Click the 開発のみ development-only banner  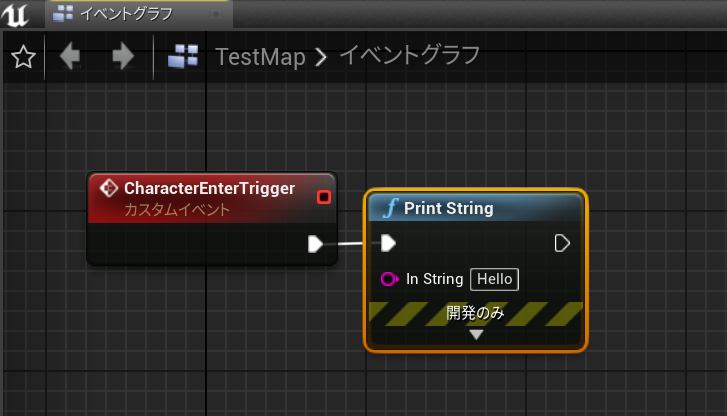[476, 314]
